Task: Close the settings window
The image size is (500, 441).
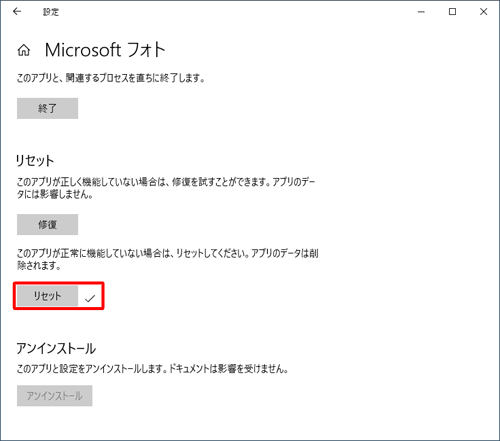Action: point(483,12)
